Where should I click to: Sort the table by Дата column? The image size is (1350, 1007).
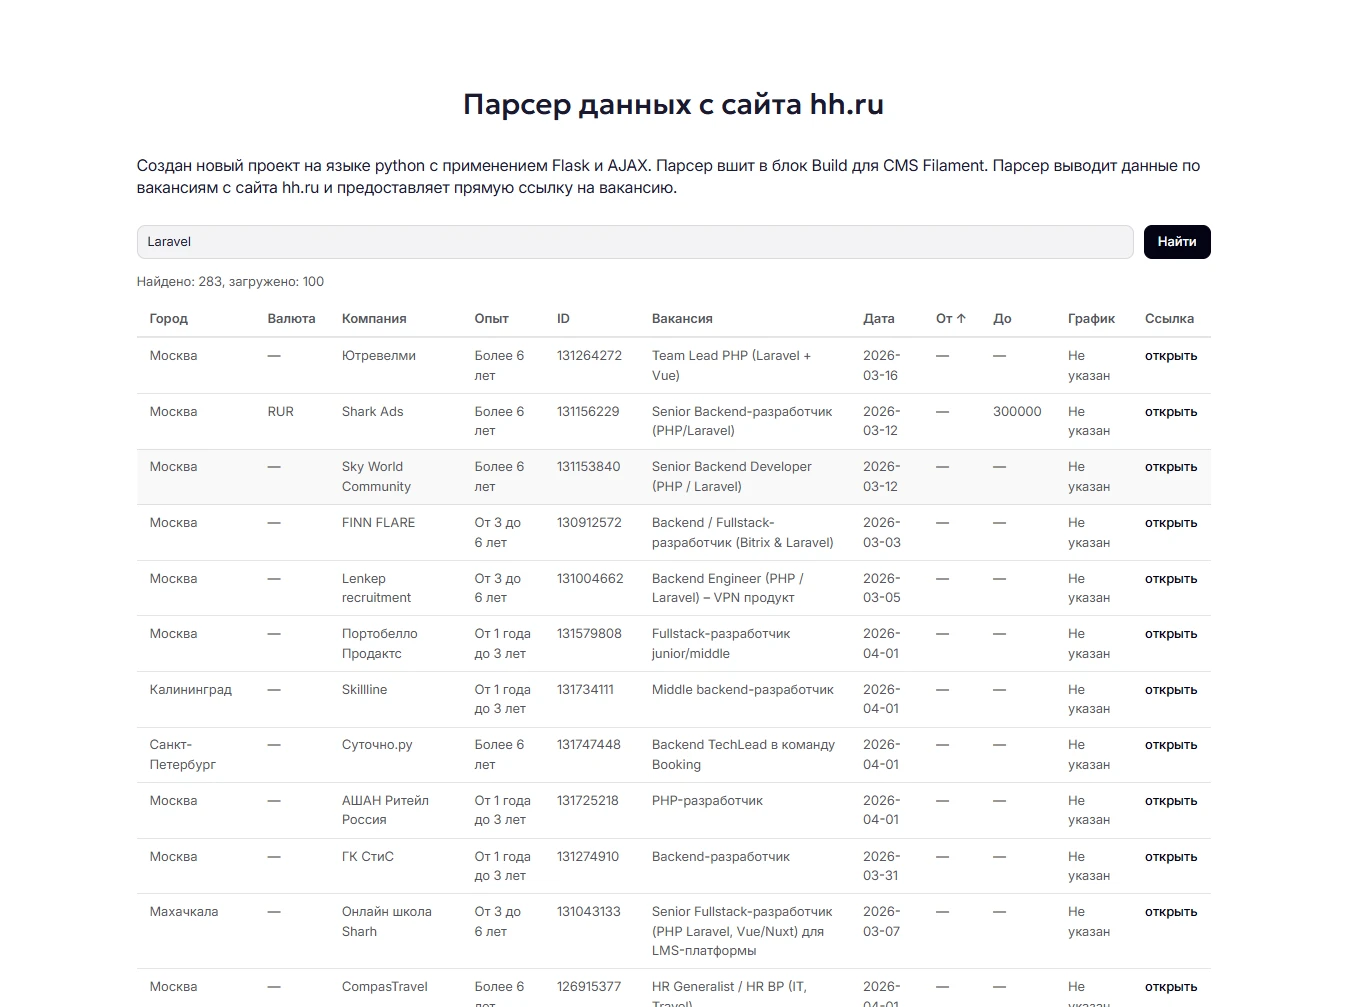tap(879, 318)
